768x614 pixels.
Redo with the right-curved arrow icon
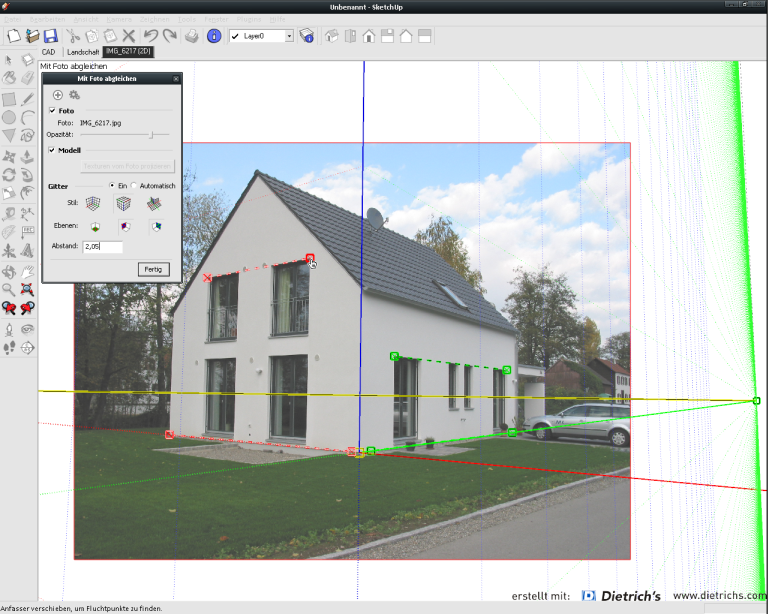(169, 36)
